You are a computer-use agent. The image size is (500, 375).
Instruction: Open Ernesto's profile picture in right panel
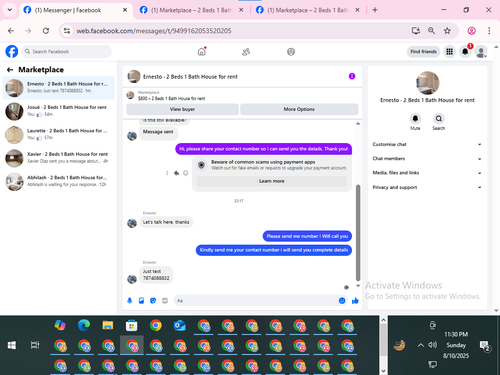428,83
